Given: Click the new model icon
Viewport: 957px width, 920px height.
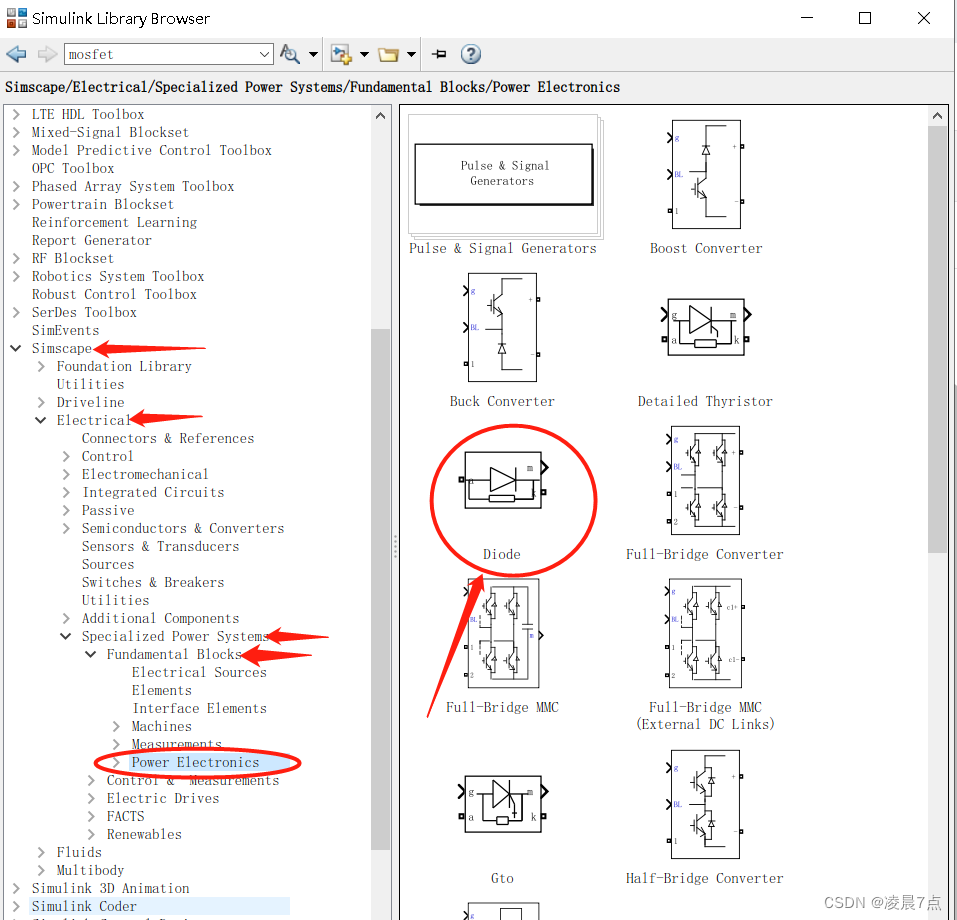Looking at the screenshot, I should [x=341, y=54].
